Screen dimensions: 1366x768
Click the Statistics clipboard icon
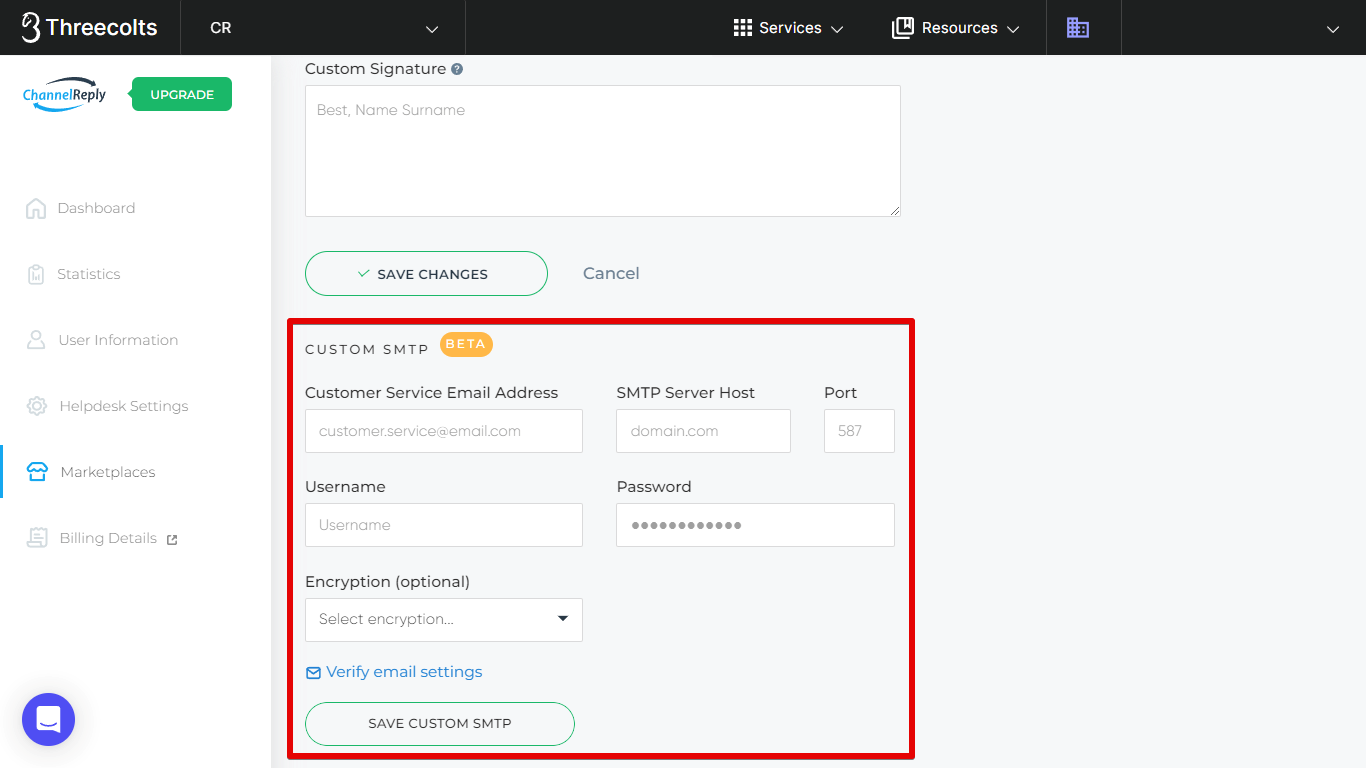click(x=36, y=274)
